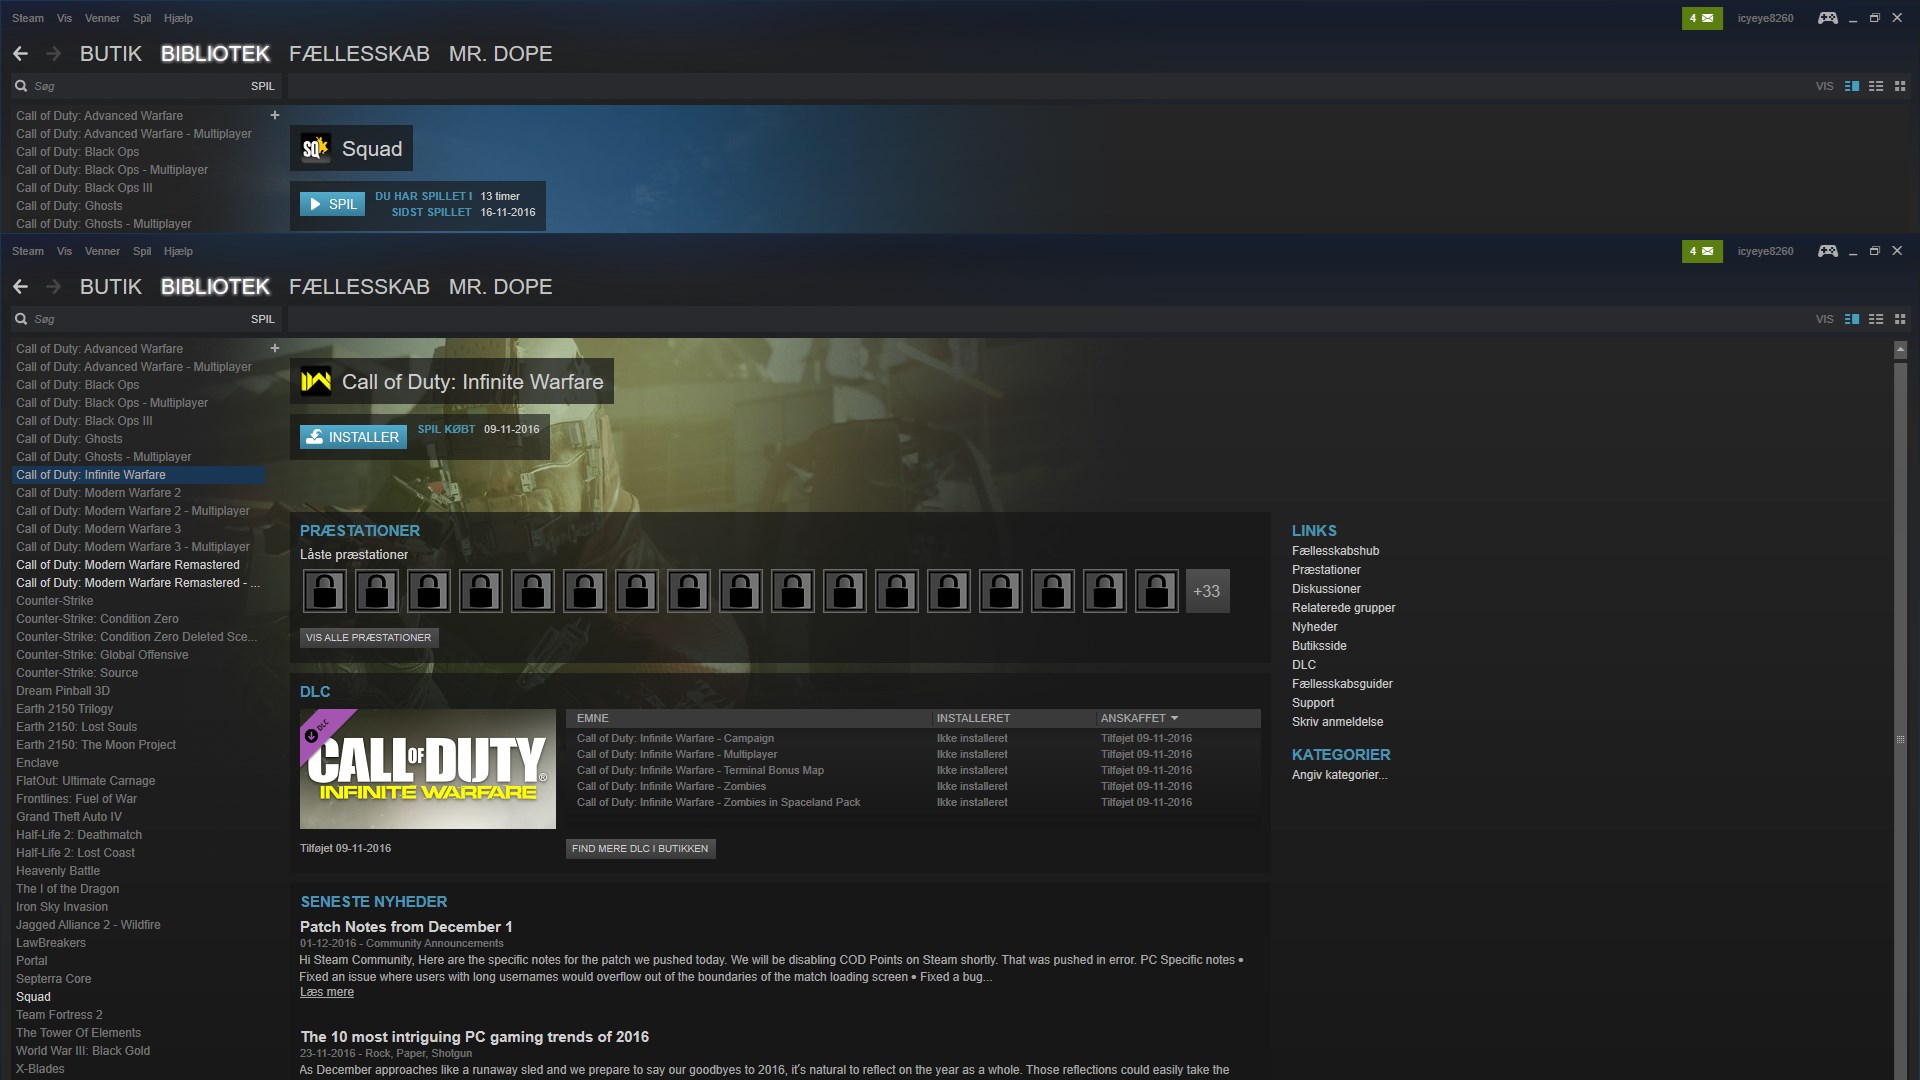Select Call of Duty: Ghosts in upper window
The height and width of the screenshot is (1080, 1920).
point(69,206)
